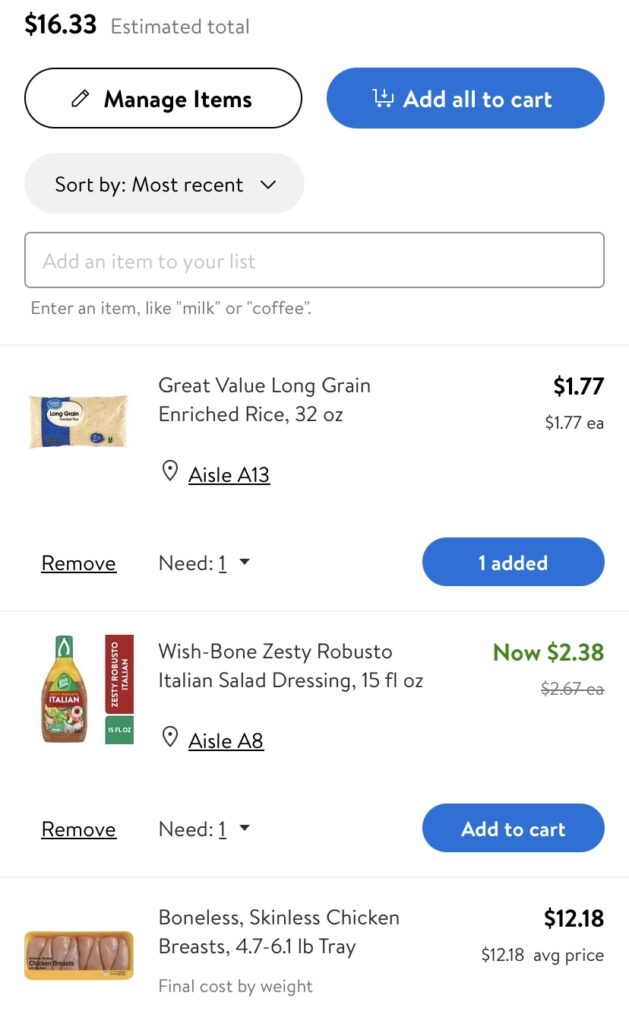
Task: Remove the Great Value rice from the list
Action: [78, 562]
